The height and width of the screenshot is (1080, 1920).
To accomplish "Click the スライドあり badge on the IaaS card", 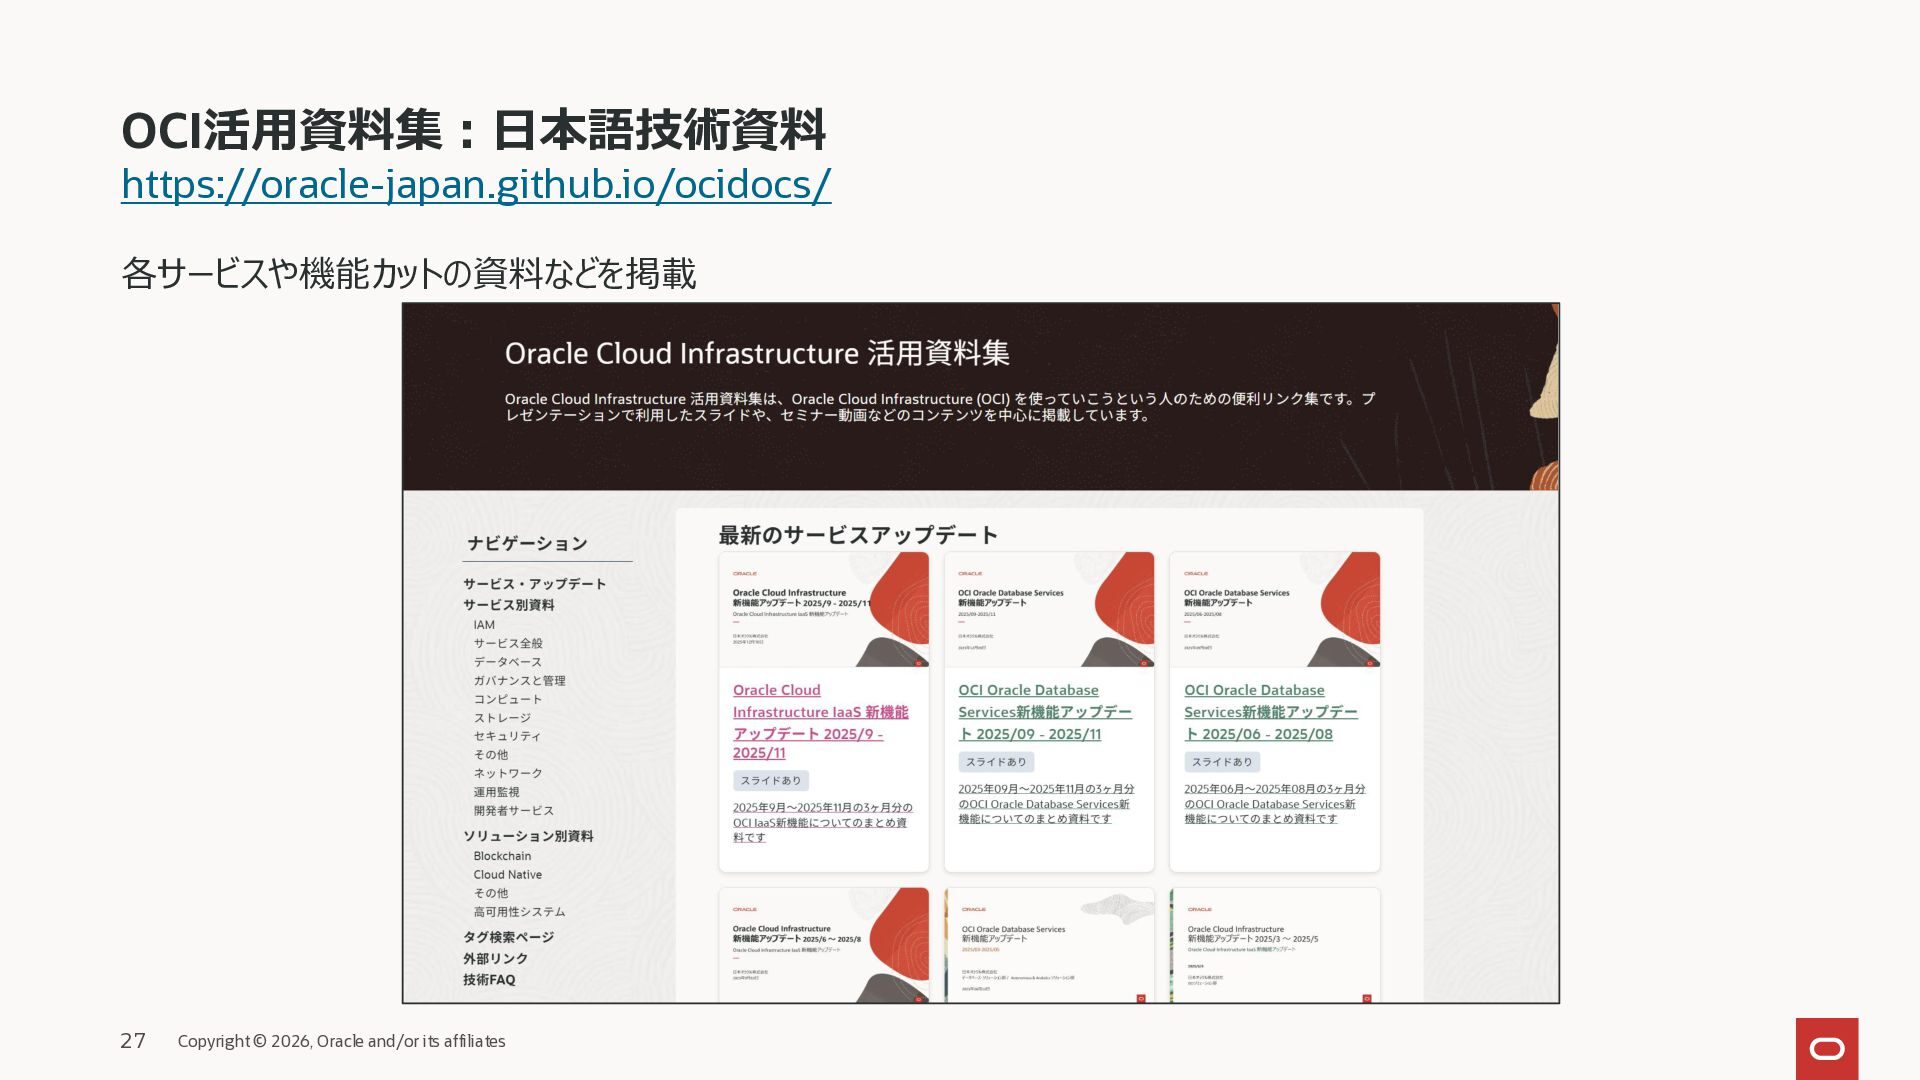I will [770, 781].
